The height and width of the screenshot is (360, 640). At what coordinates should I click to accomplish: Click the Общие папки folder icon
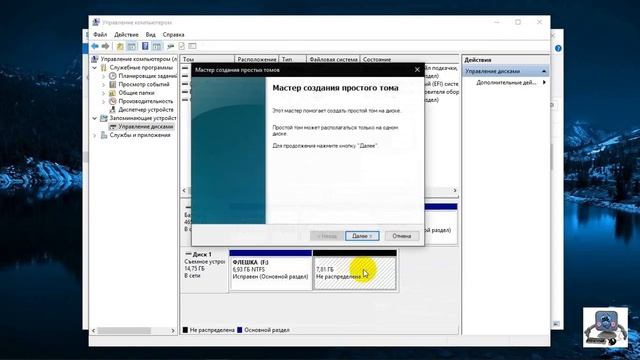pos(113,93)
